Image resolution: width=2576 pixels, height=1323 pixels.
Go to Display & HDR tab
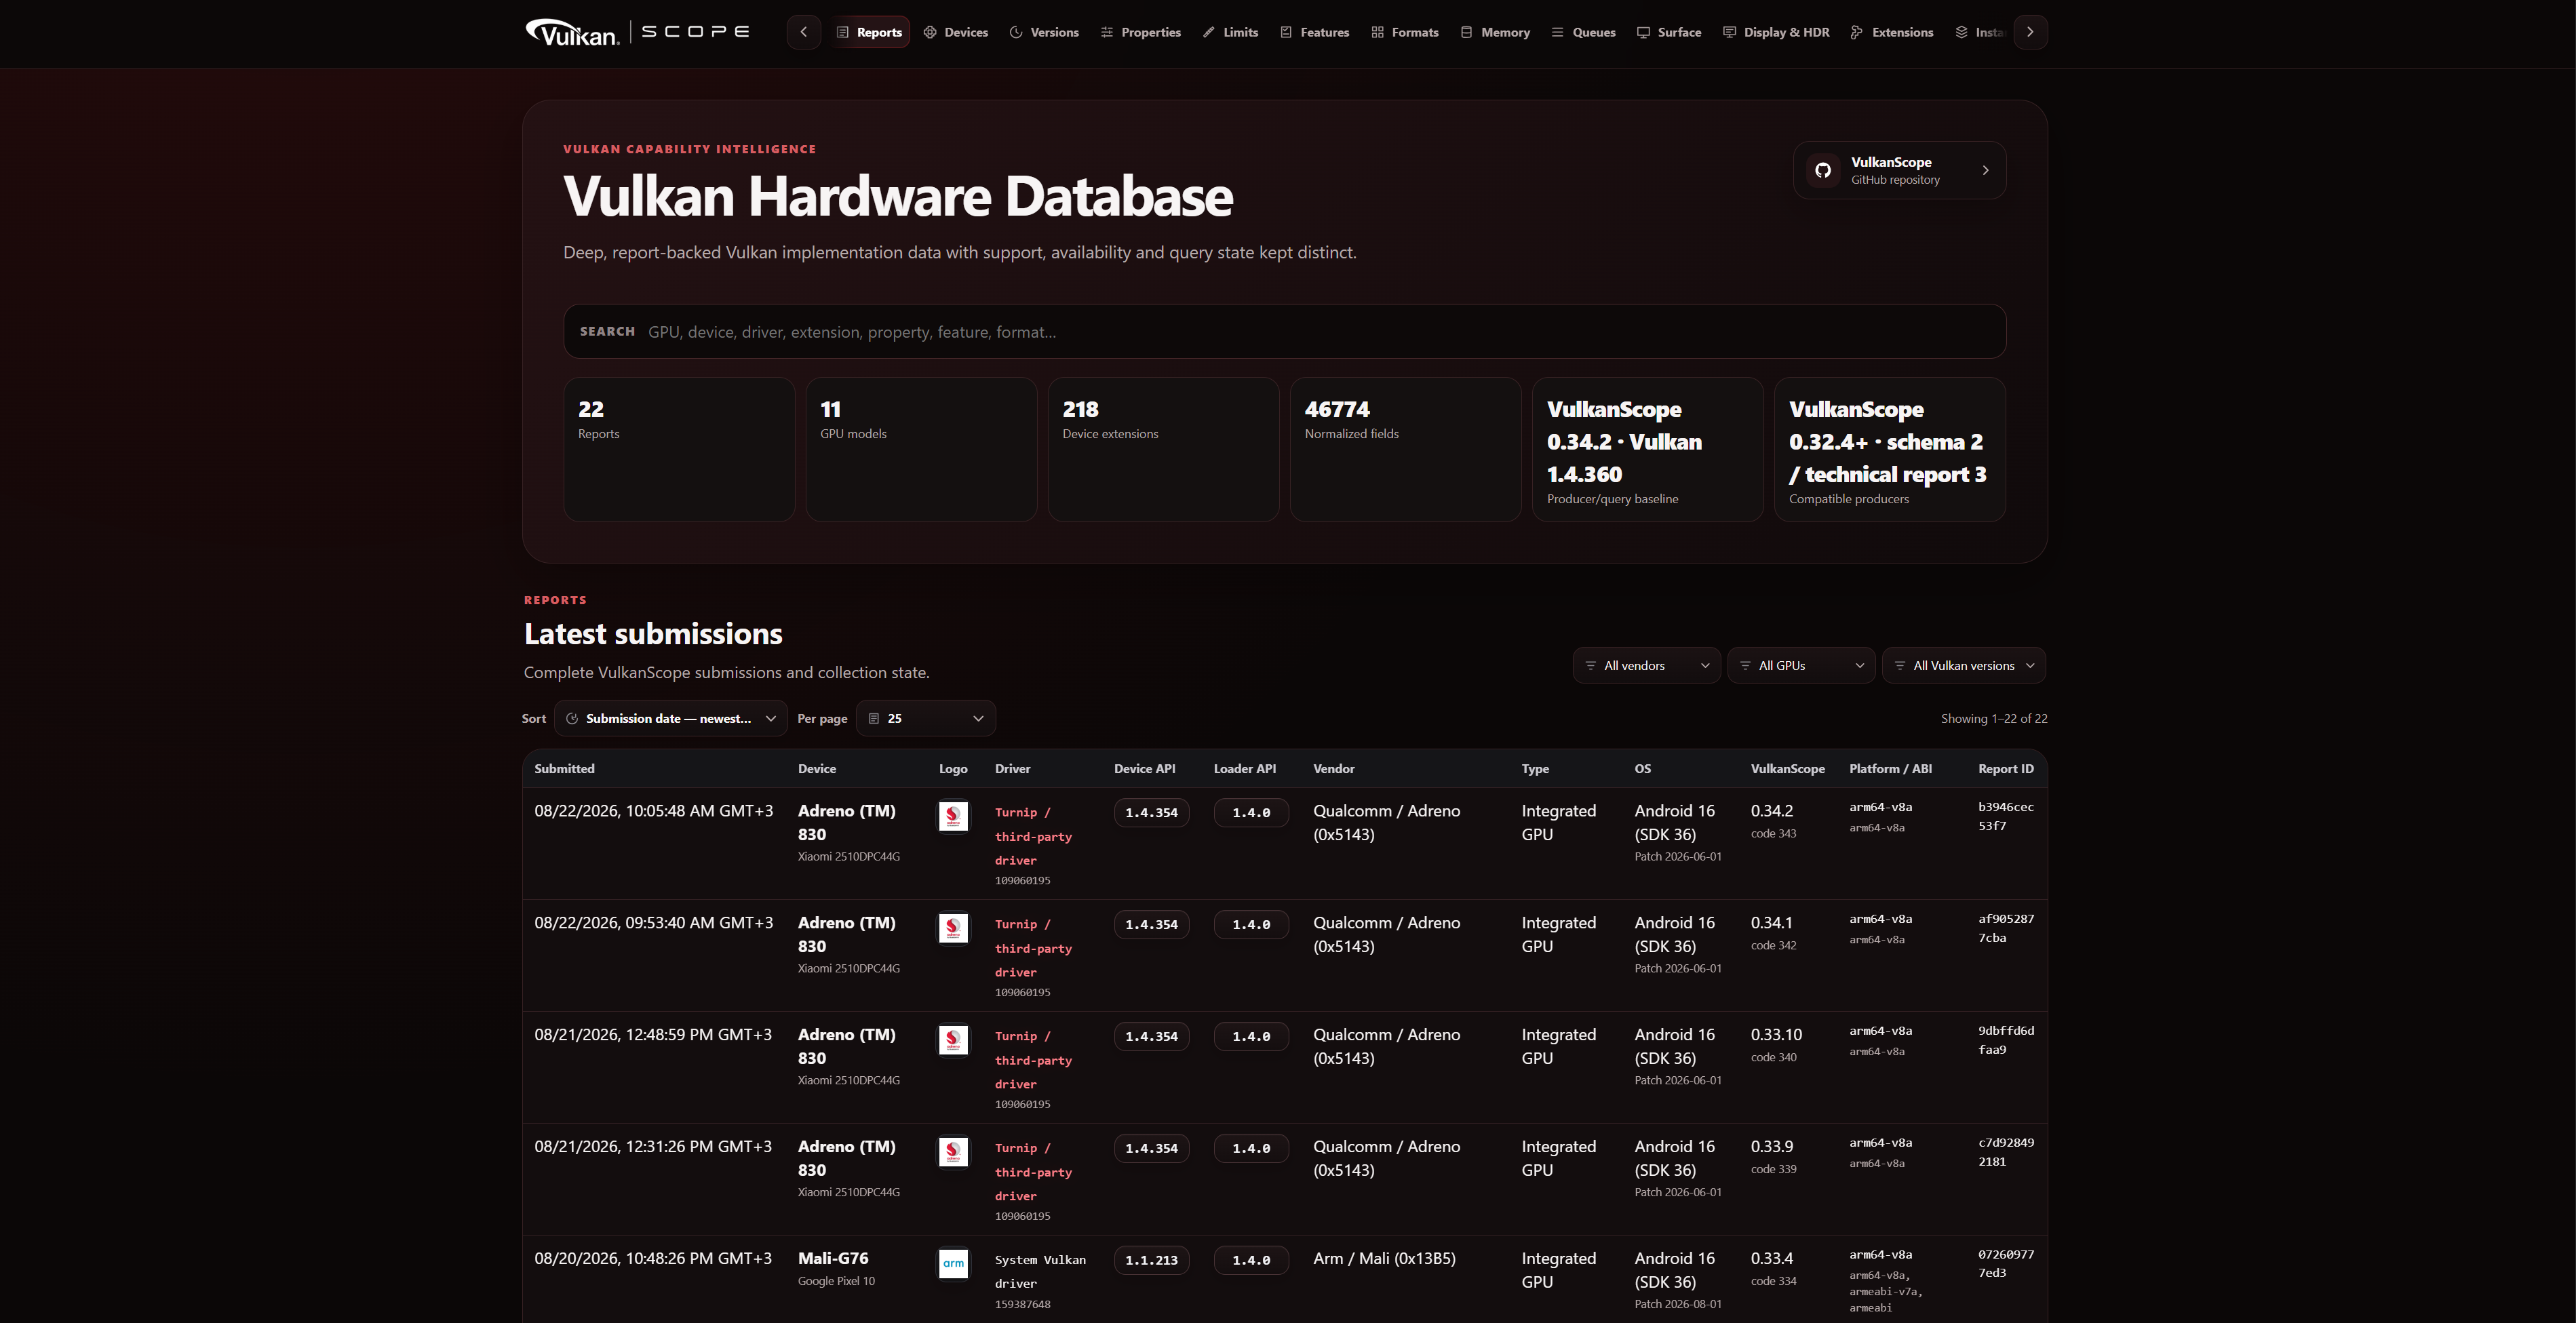point(1777,32)
